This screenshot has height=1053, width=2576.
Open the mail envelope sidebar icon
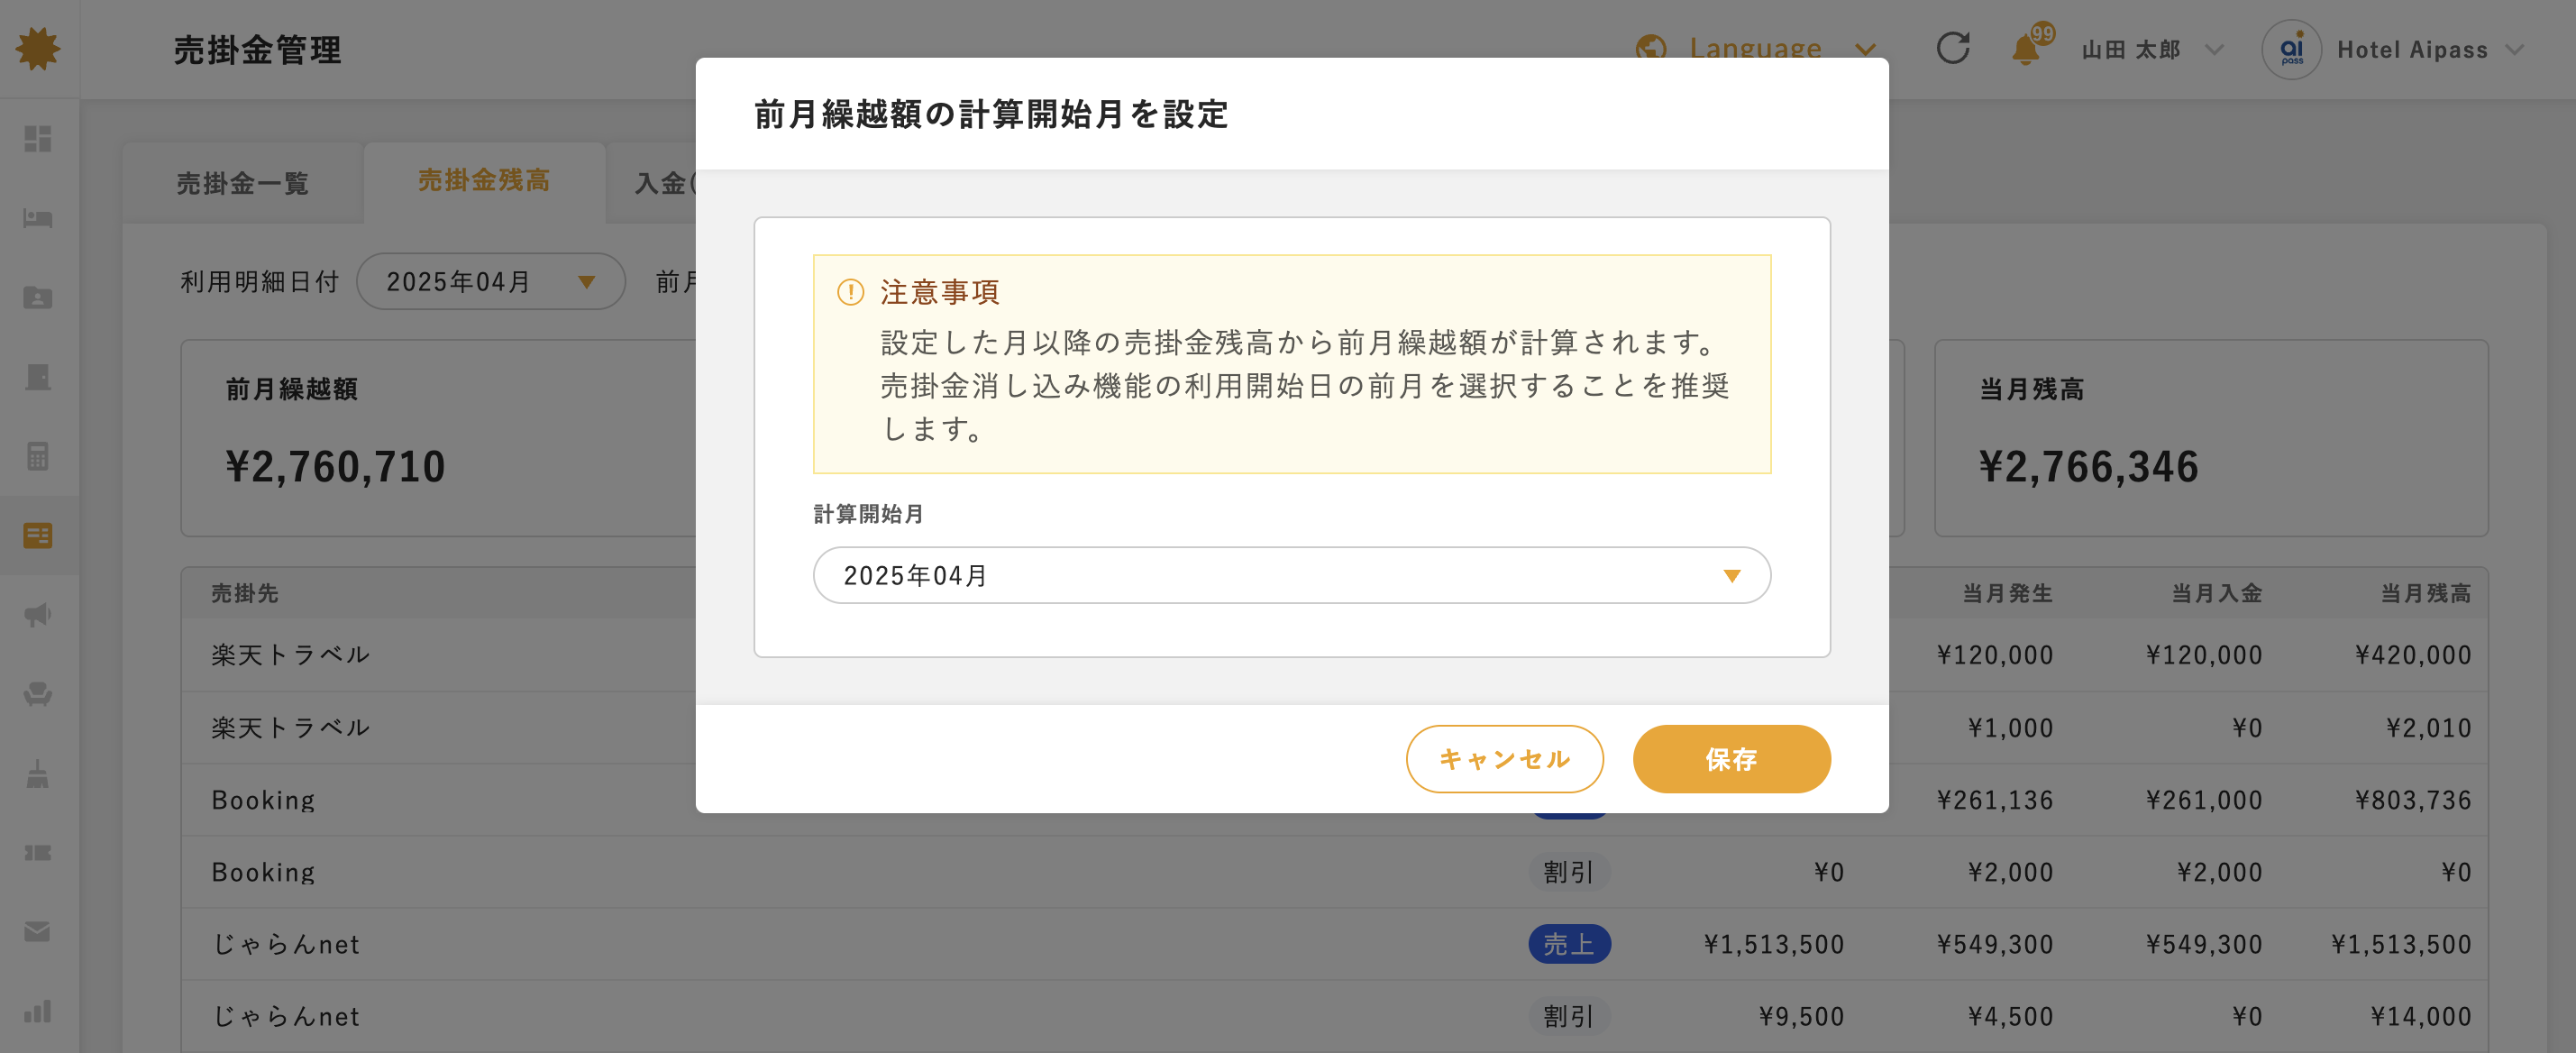(x=38, y=932)
